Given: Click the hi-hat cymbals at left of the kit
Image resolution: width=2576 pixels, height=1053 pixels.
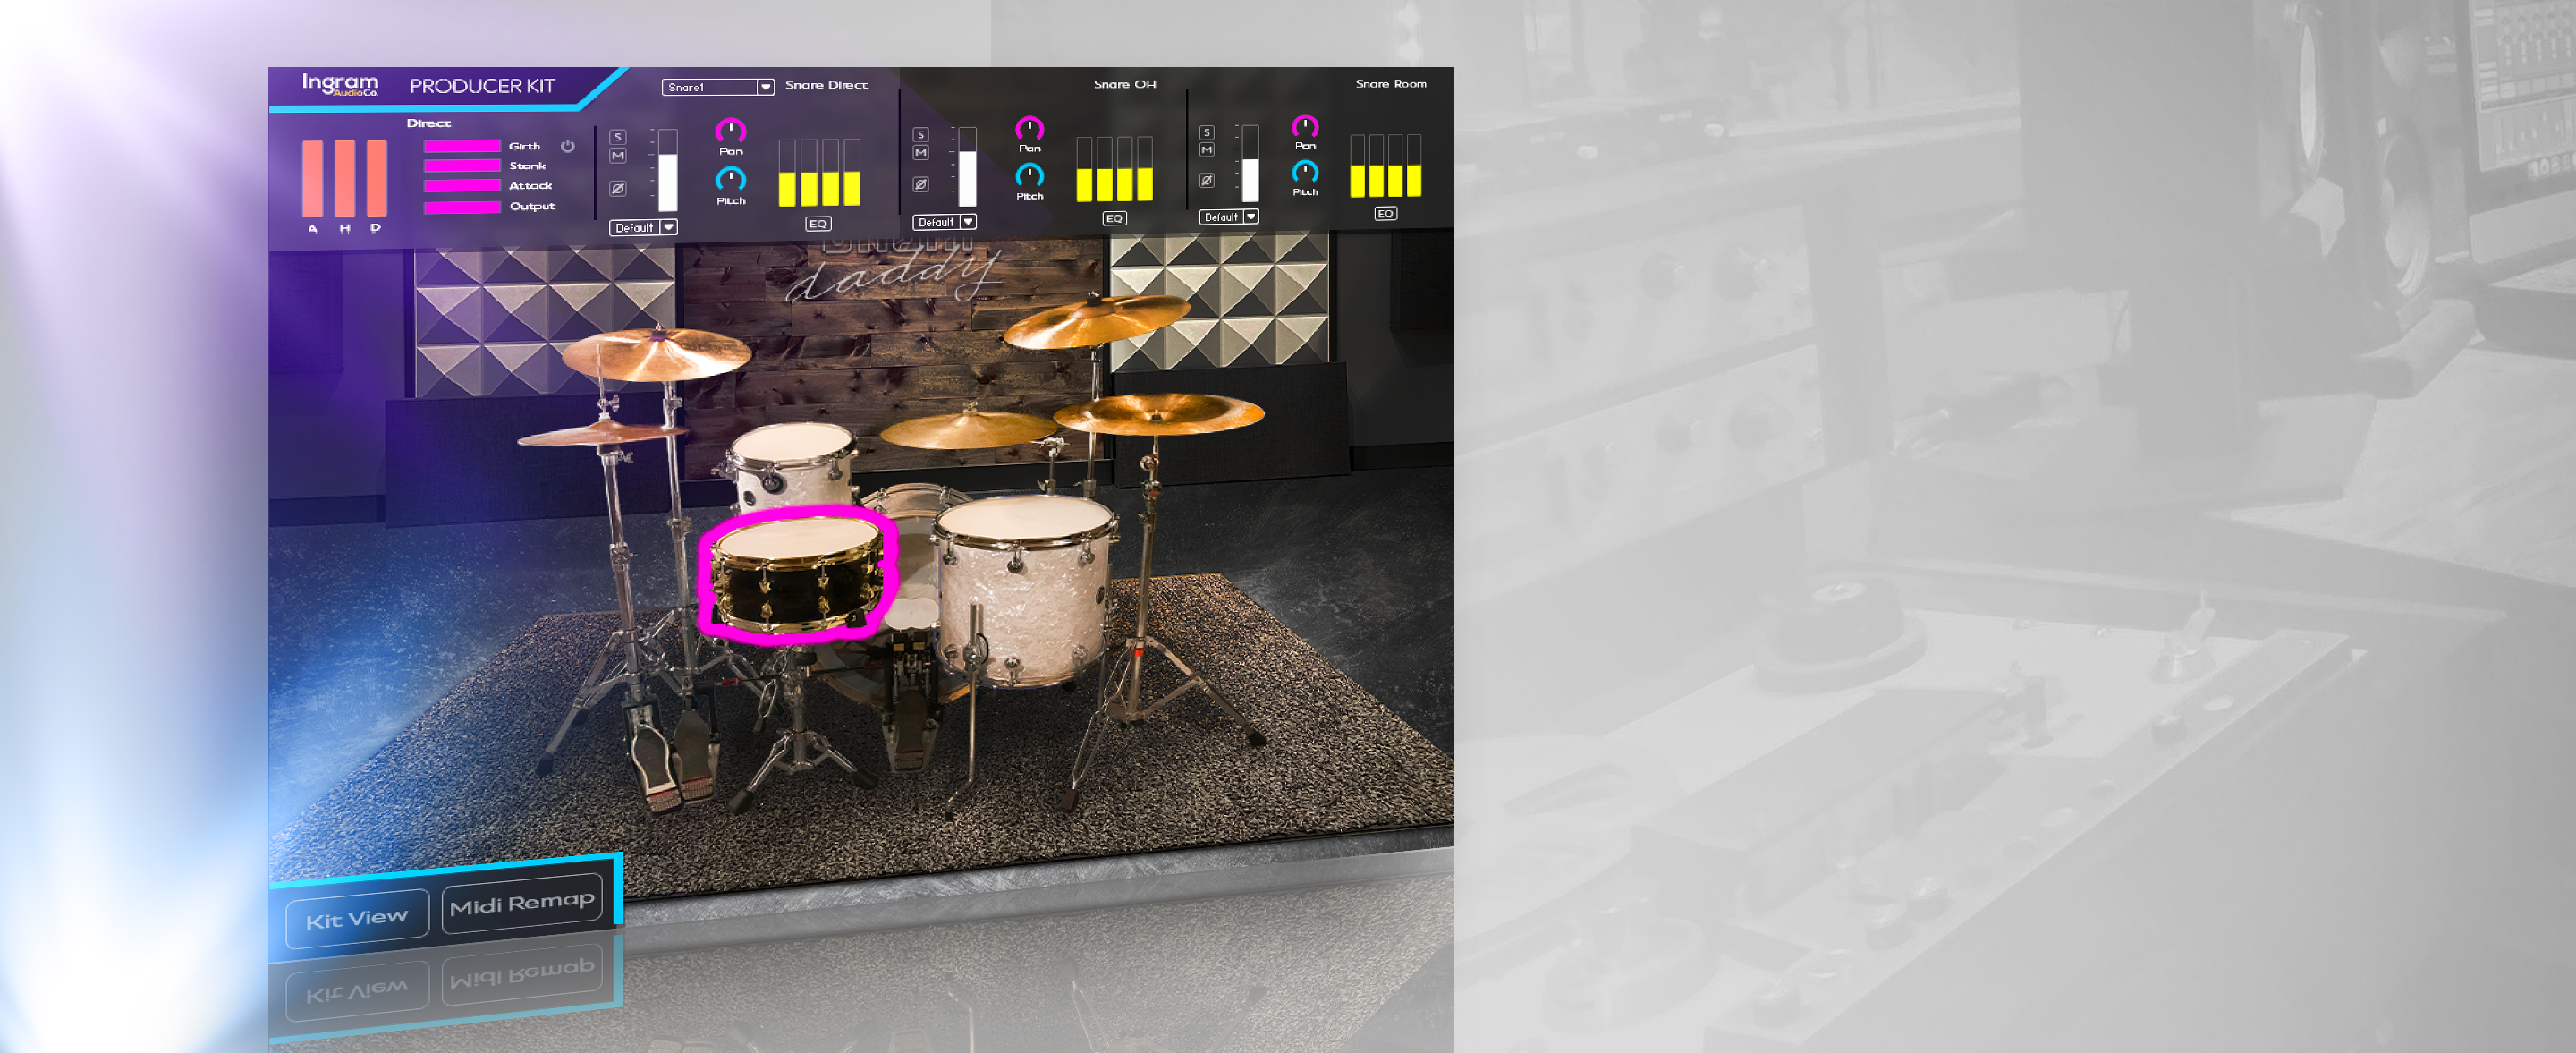Looking at the screenshot, I should point(601,433).
